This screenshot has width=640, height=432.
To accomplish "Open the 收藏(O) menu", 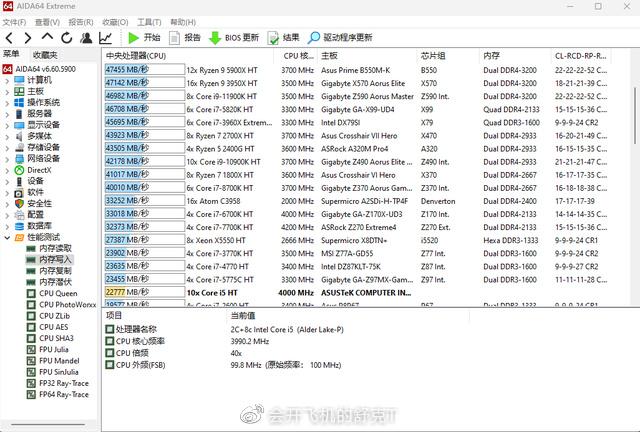I will pos(115,22).
